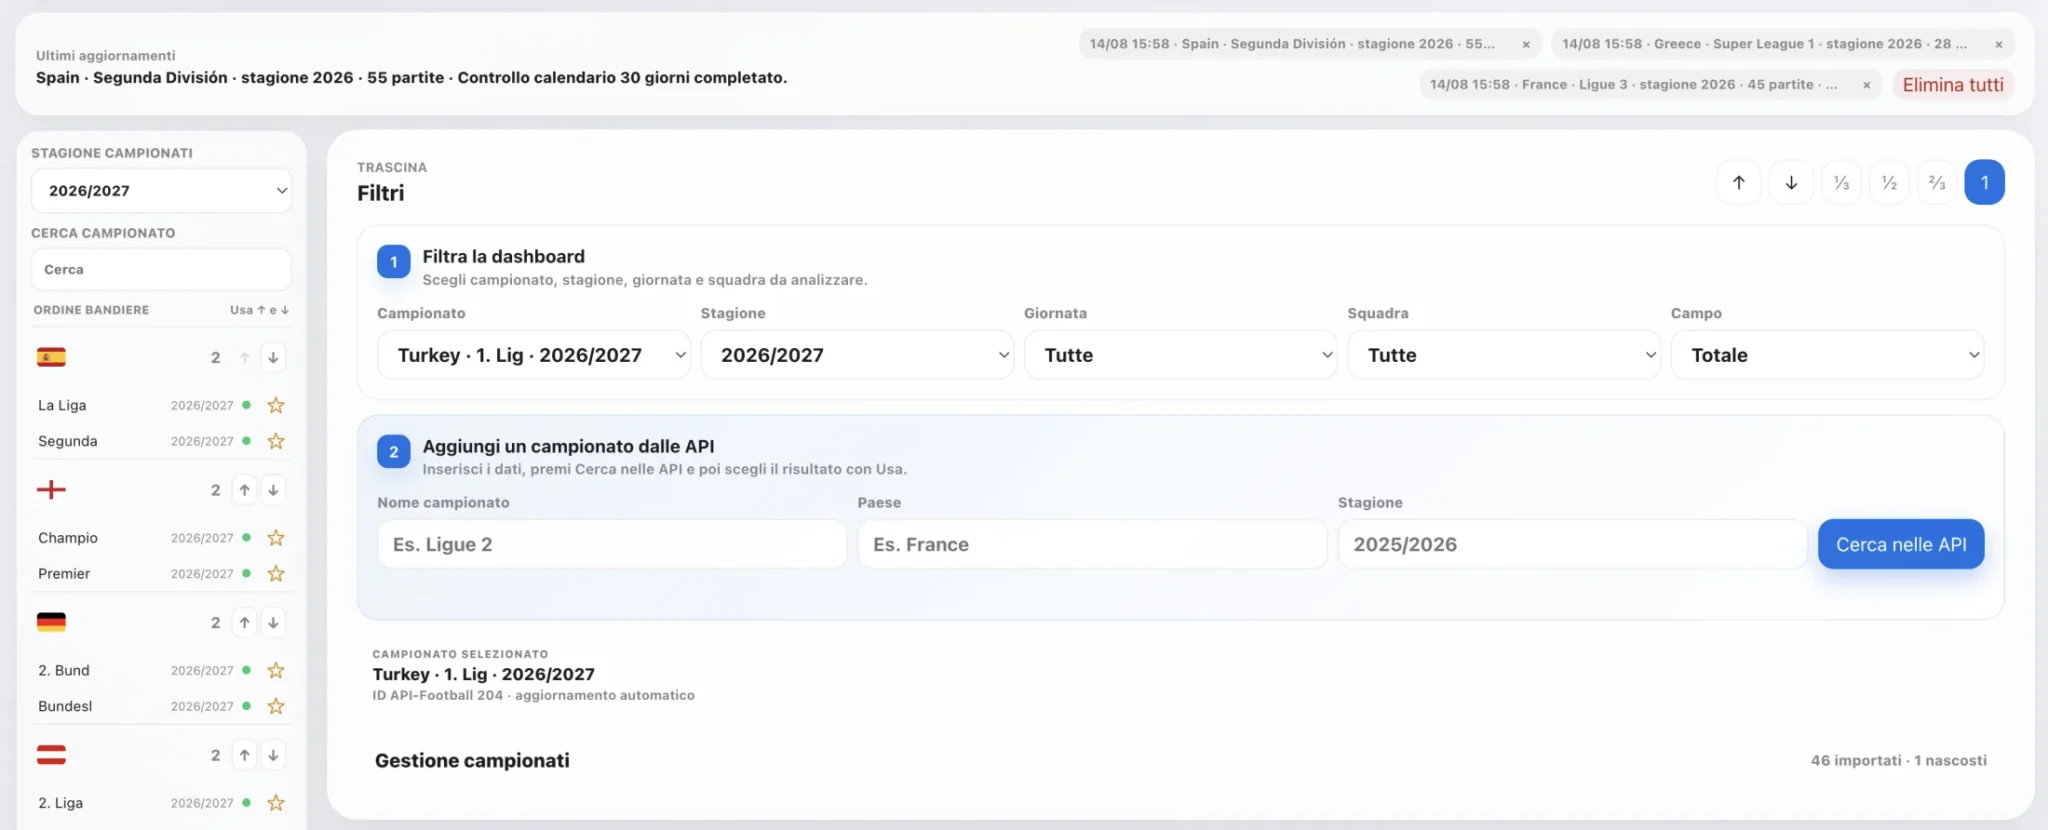The width and height of the screenshot is (2048, 830).
Task: Star the Segunda league as favorite
Action: [276, 441]
